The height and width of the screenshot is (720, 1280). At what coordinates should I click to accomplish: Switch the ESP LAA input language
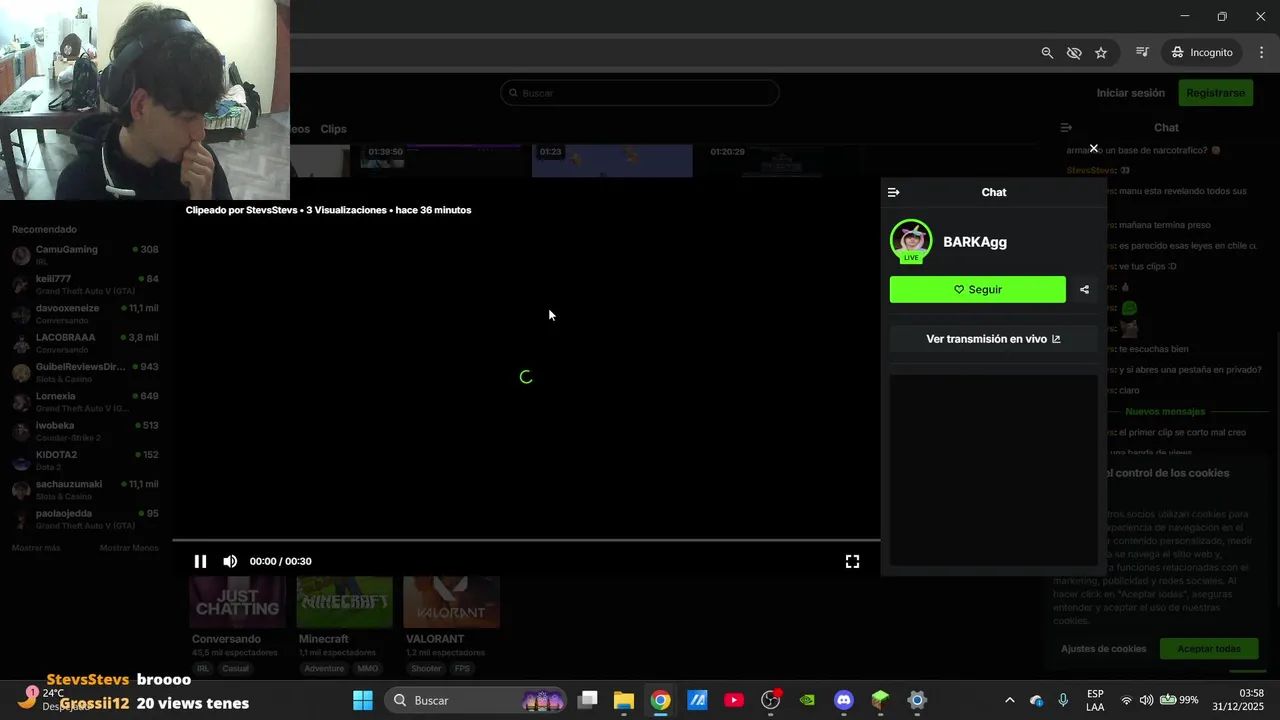(x=1095, y=700)
